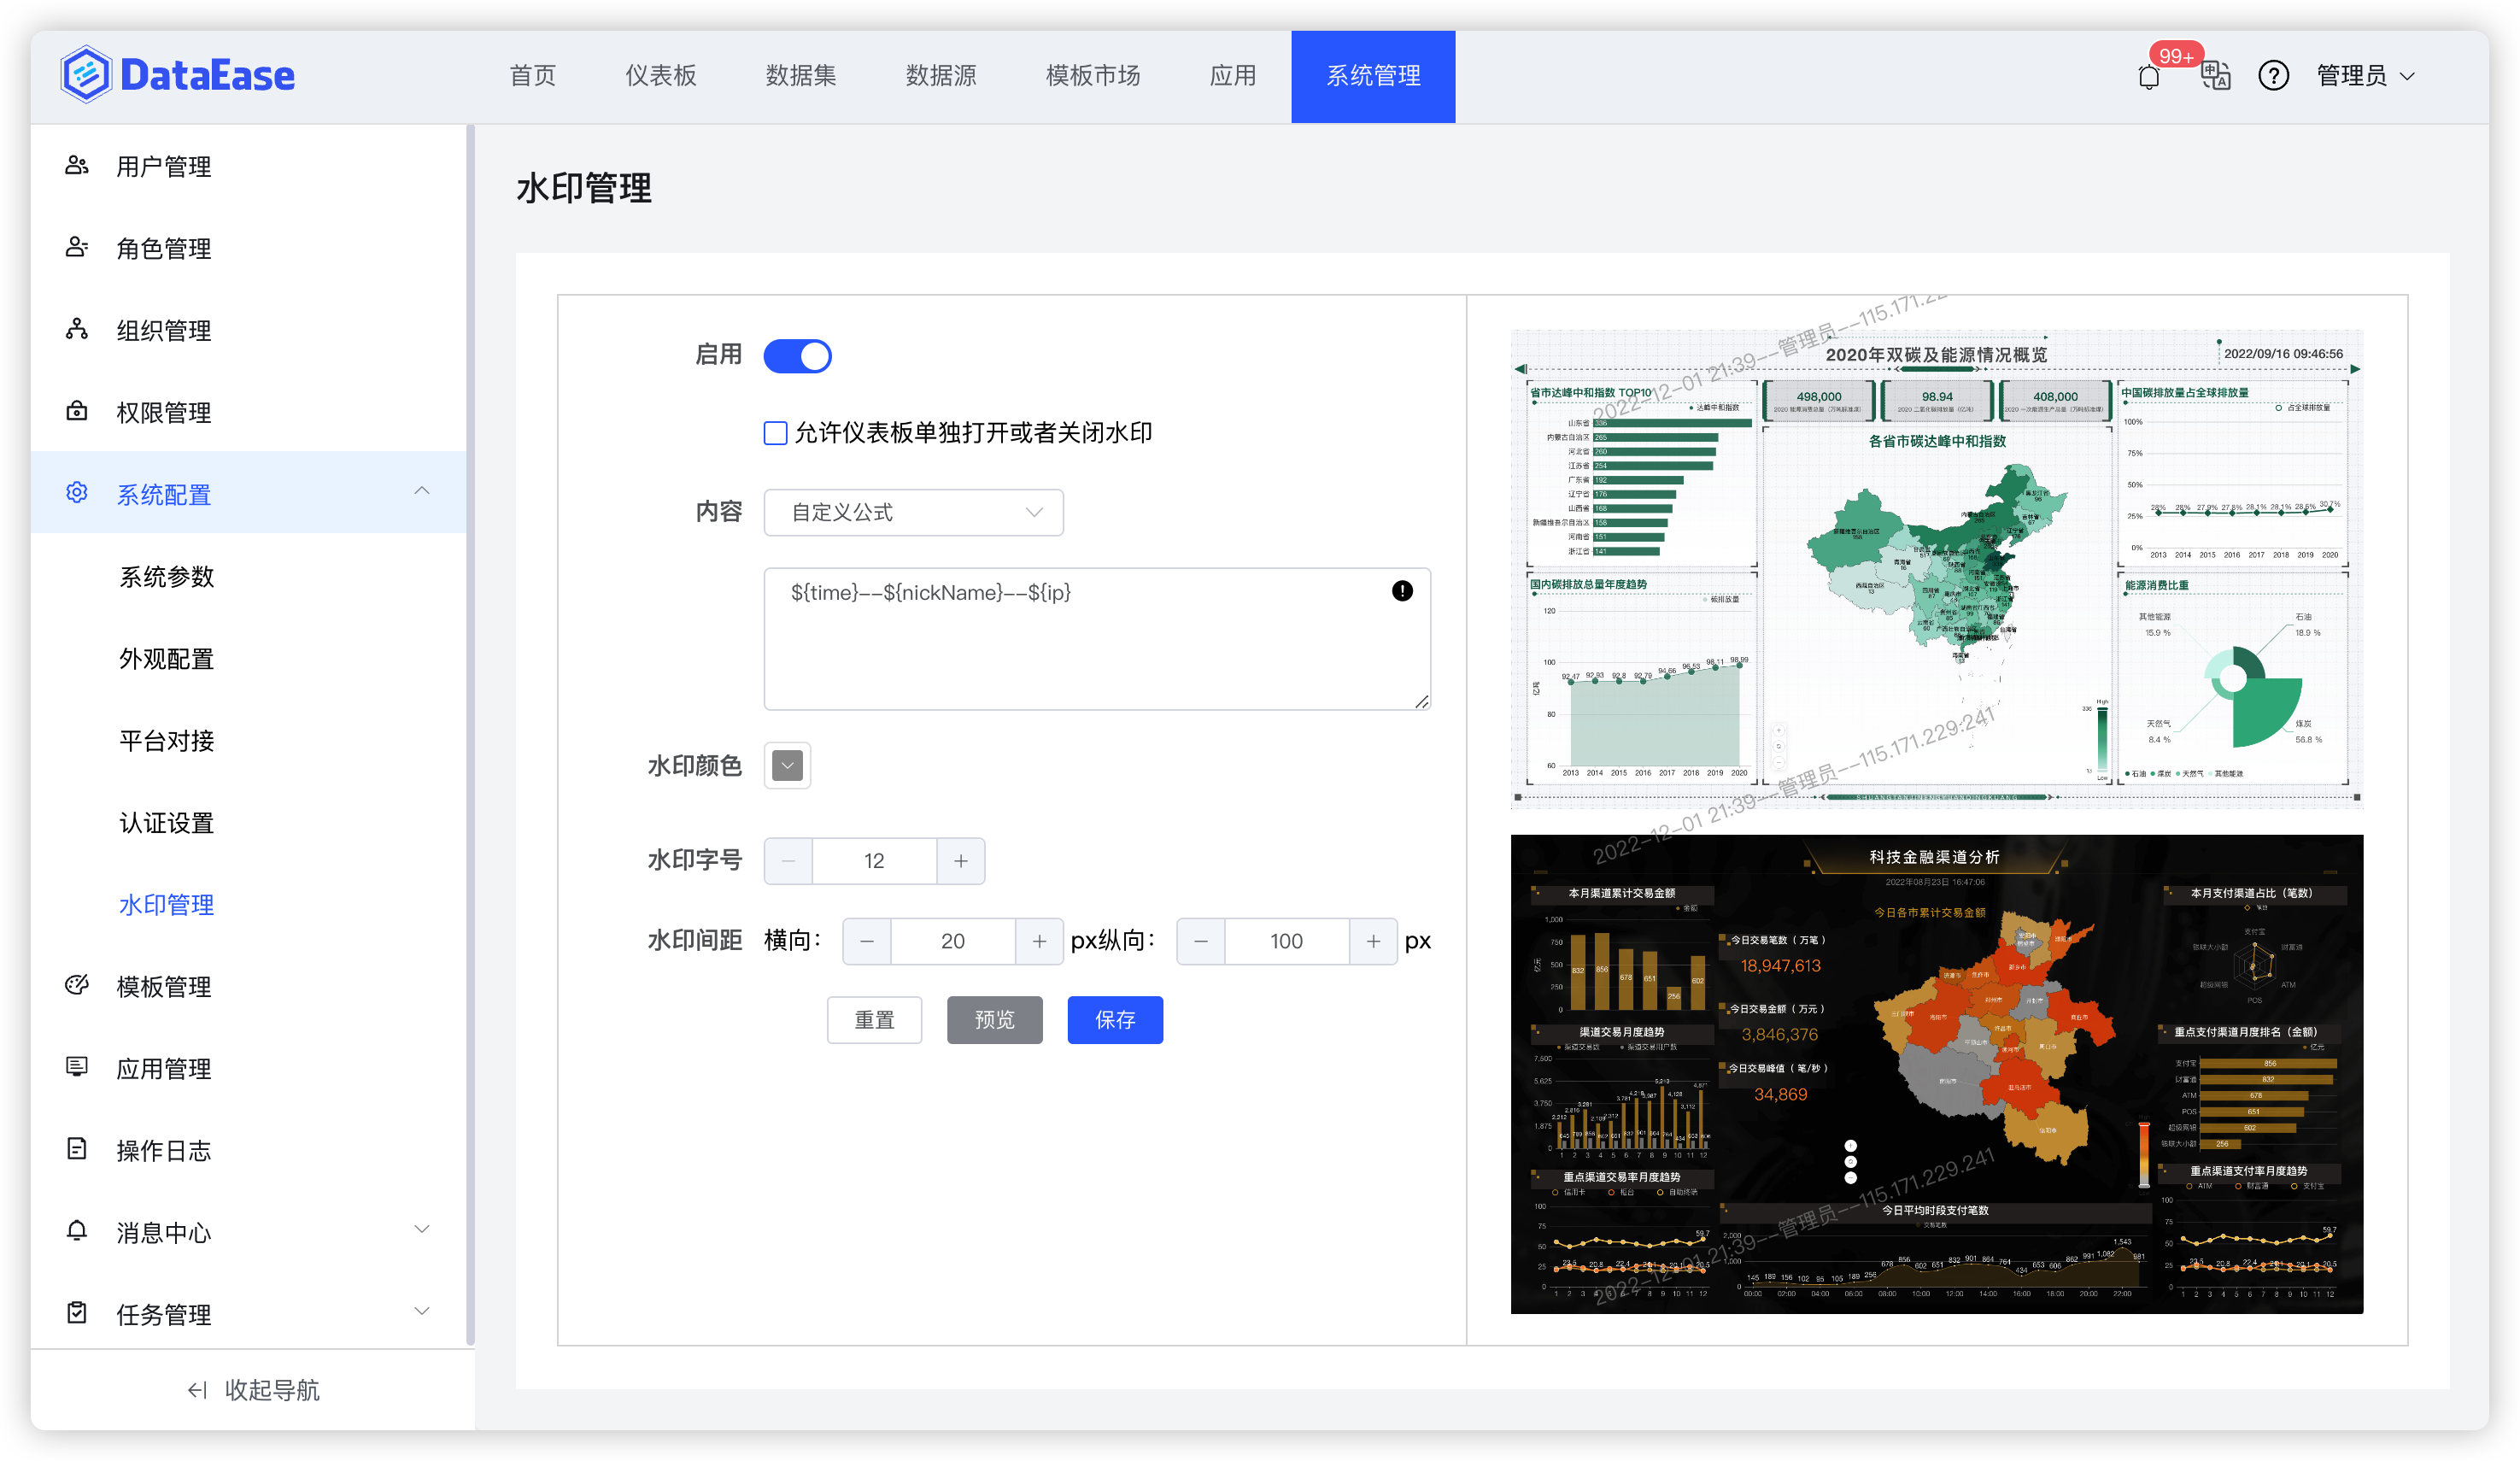Click the info icon in formula textarea
Image resolution: width=2520 pixels, height=1461 pixels.
[x=1402, y=591]
